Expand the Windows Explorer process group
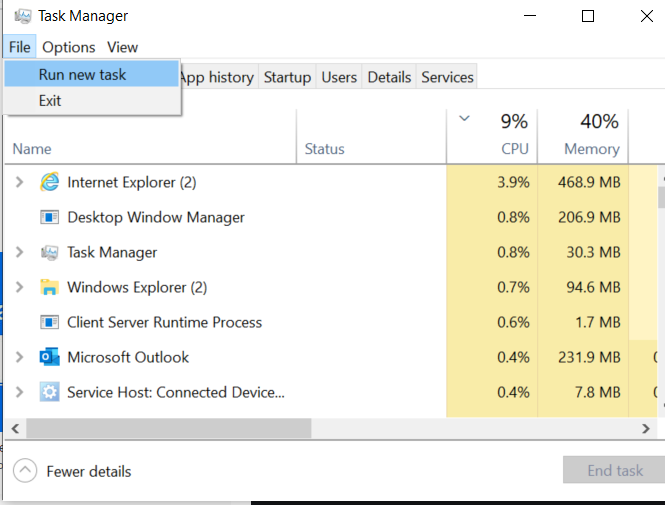 point(19,287)
